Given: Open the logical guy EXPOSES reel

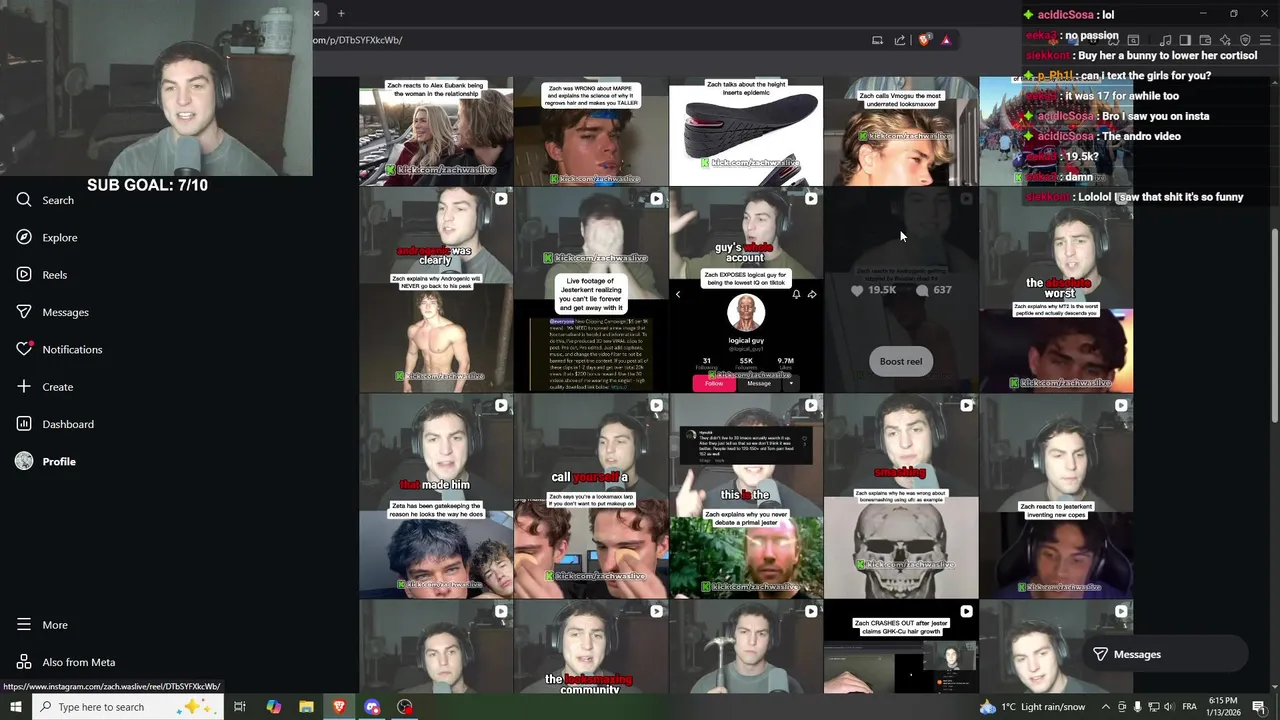Looking at the screenshot, I should click(746, 290).
